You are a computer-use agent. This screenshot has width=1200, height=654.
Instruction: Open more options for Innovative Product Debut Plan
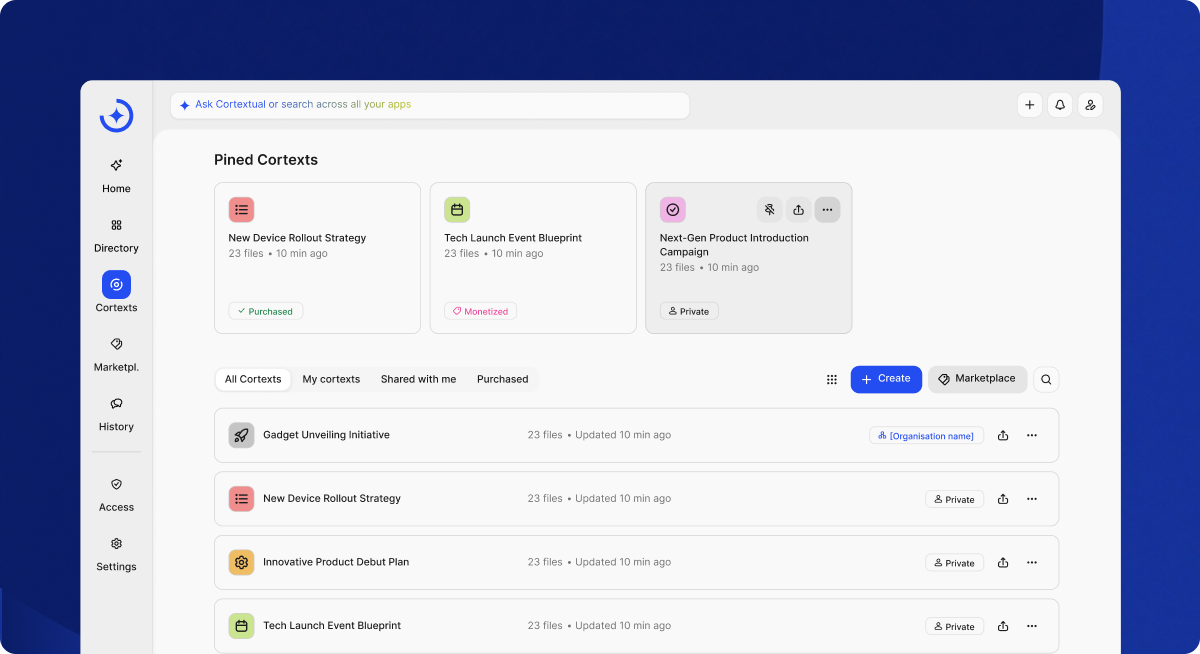click(x=1032, y=563)
